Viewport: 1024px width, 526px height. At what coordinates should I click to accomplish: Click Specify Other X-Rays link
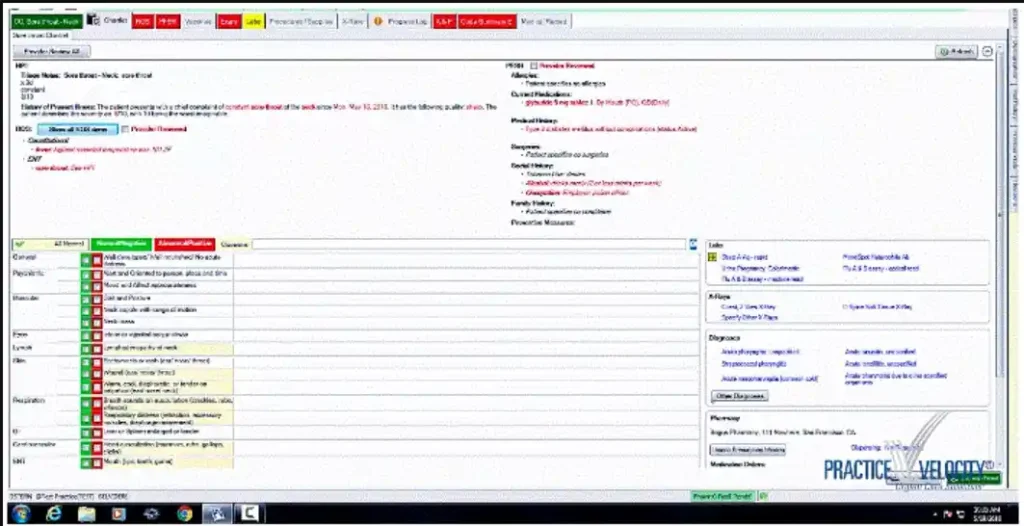click(749, 318)
